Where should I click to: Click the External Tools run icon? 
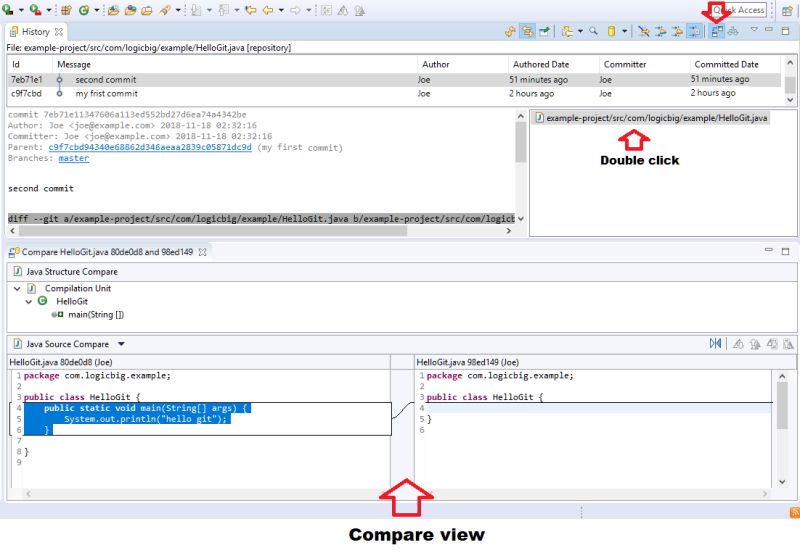point(36,10)
